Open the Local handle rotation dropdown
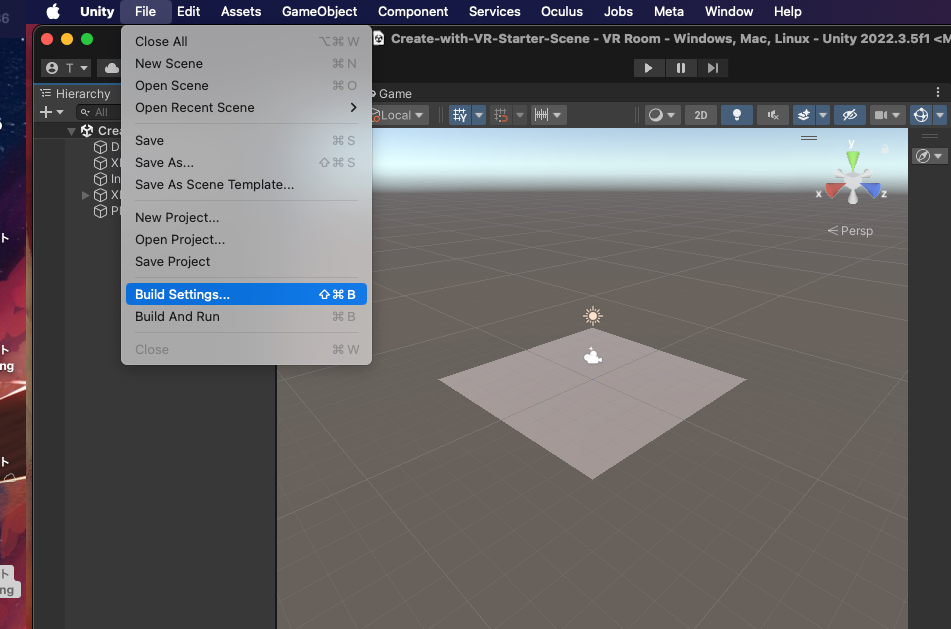The width and height of the screenshot is (951, 629). [400, 115]
